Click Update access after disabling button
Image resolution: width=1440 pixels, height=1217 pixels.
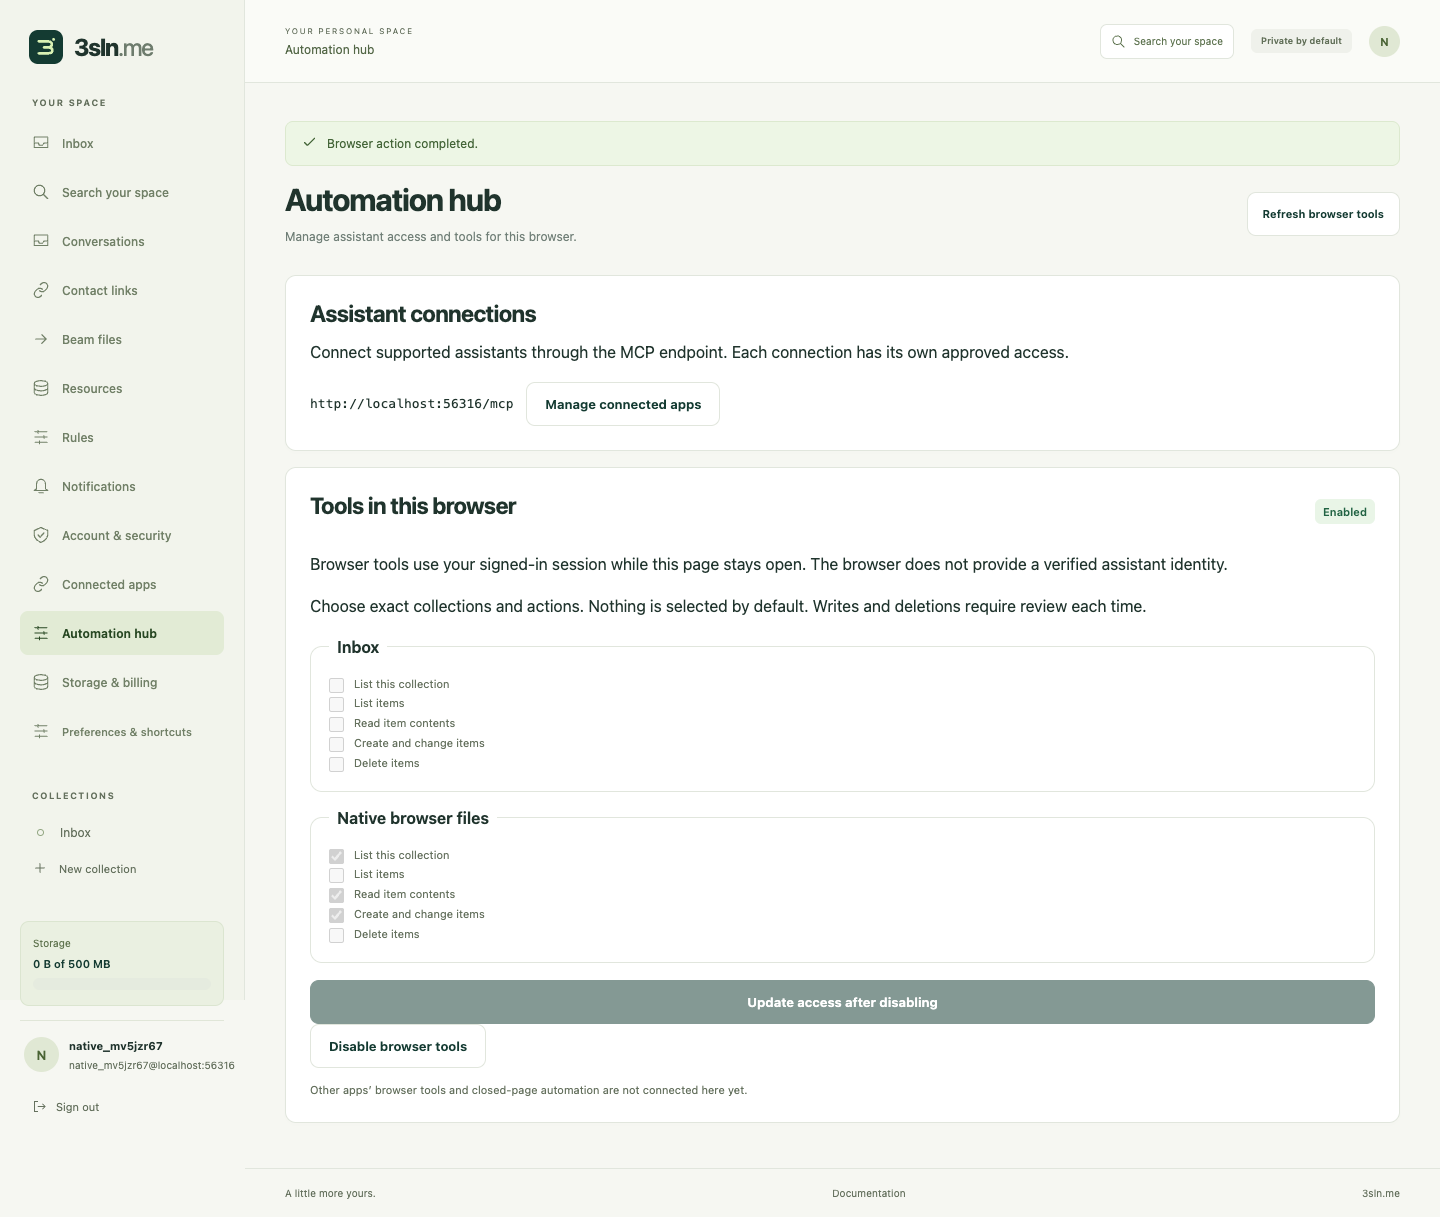pos(842,1002)
